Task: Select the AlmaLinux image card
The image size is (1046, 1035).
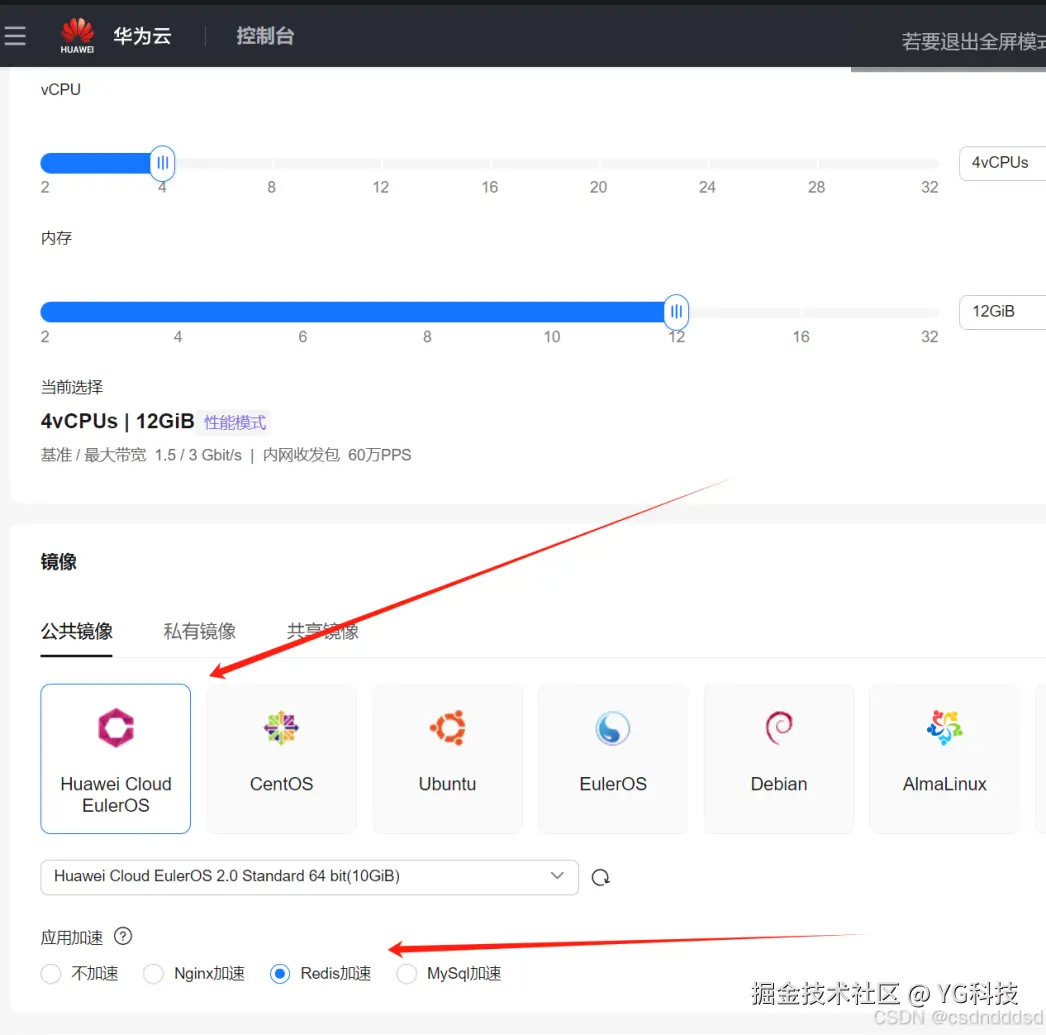Action: tap(945, 758)
